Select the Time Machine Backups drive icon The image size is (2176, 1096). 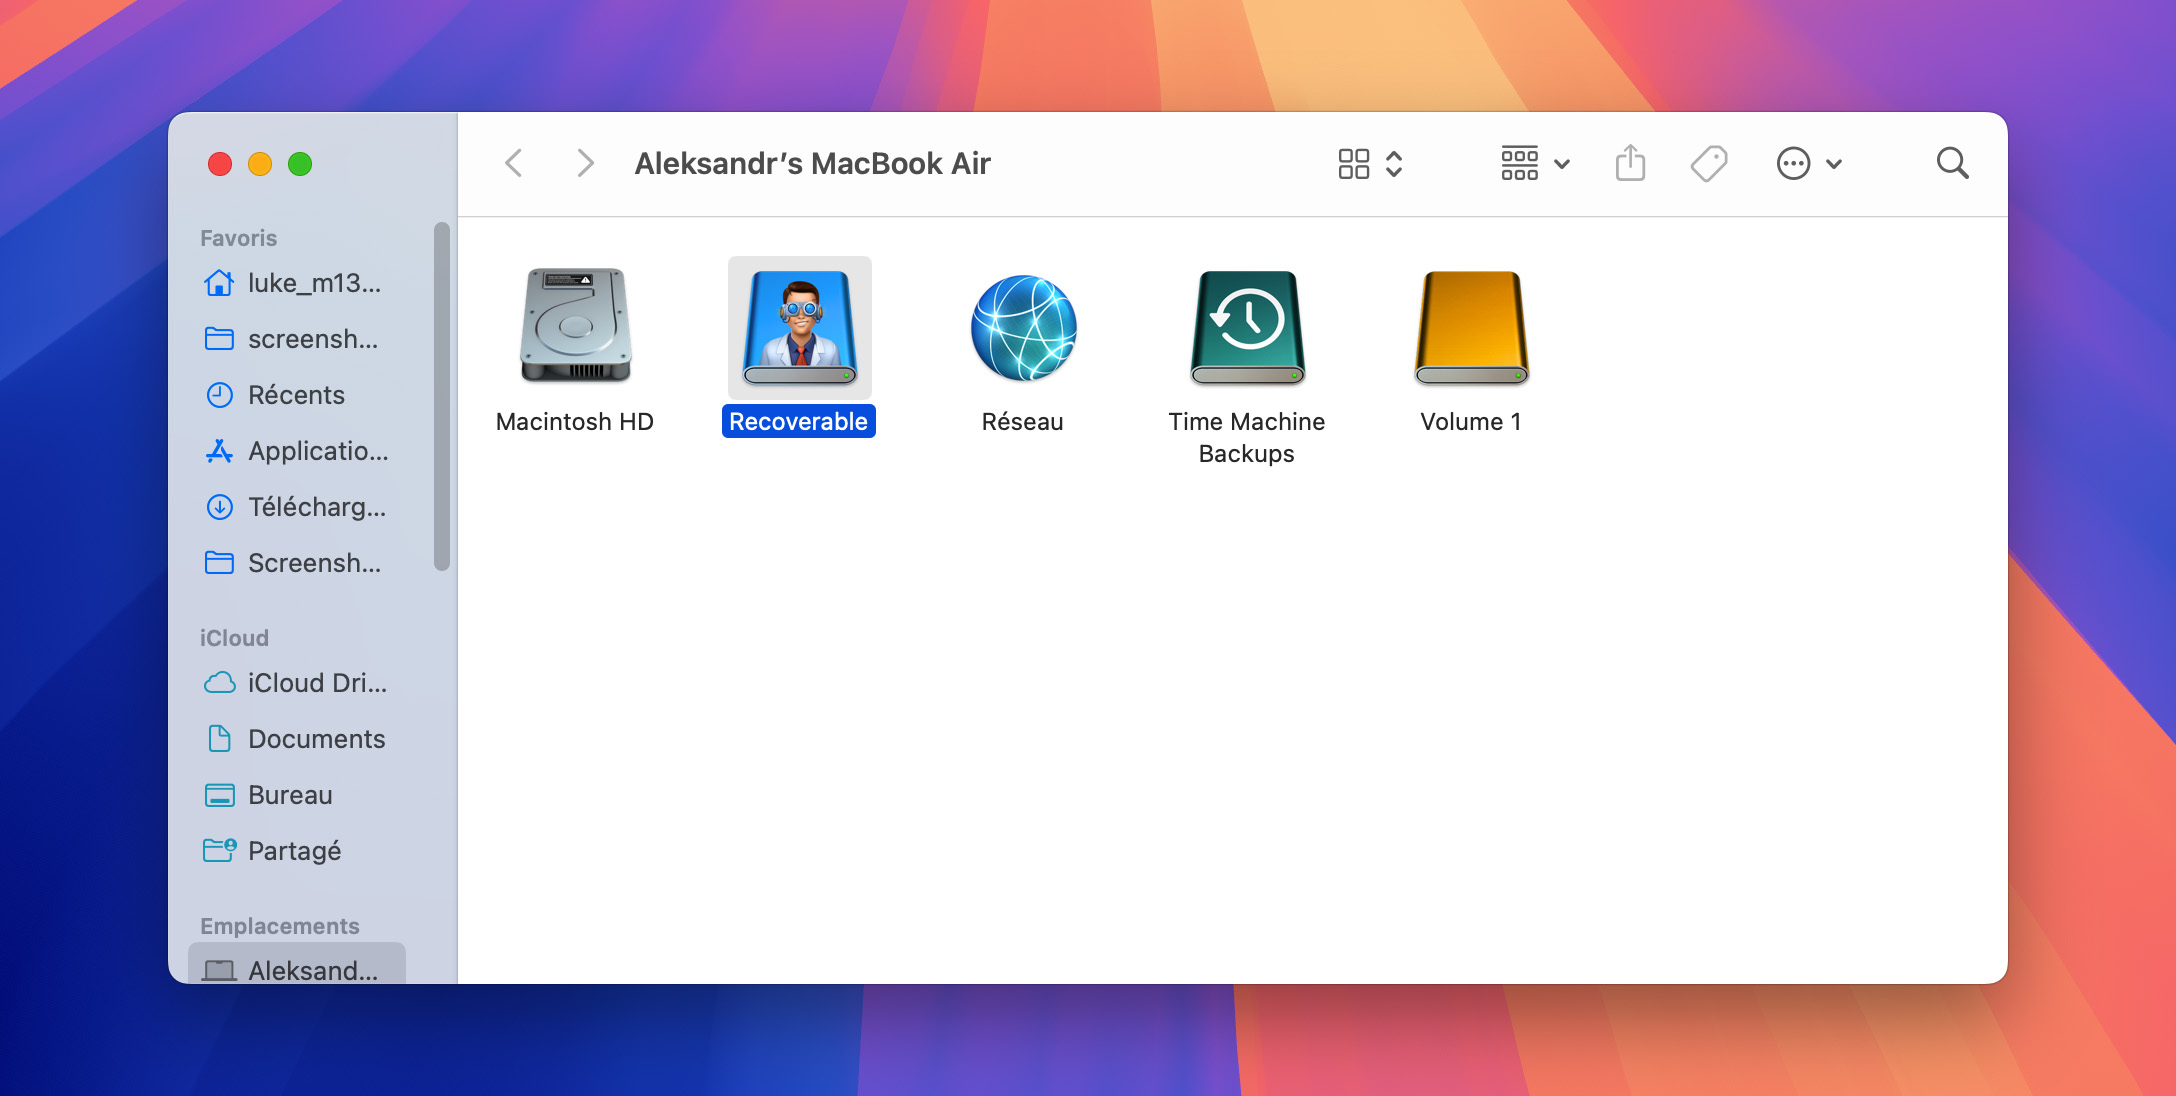click(x=1247, y=328)
